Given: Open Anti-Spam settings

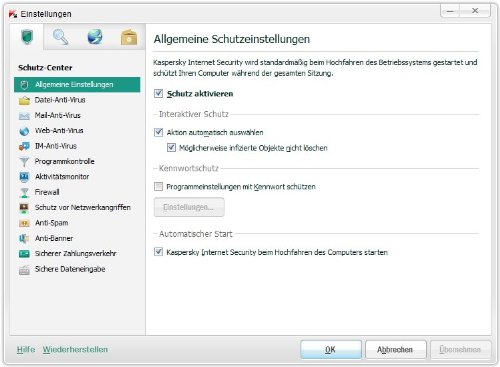Looking at the screenshot, I should click(52, 223).
